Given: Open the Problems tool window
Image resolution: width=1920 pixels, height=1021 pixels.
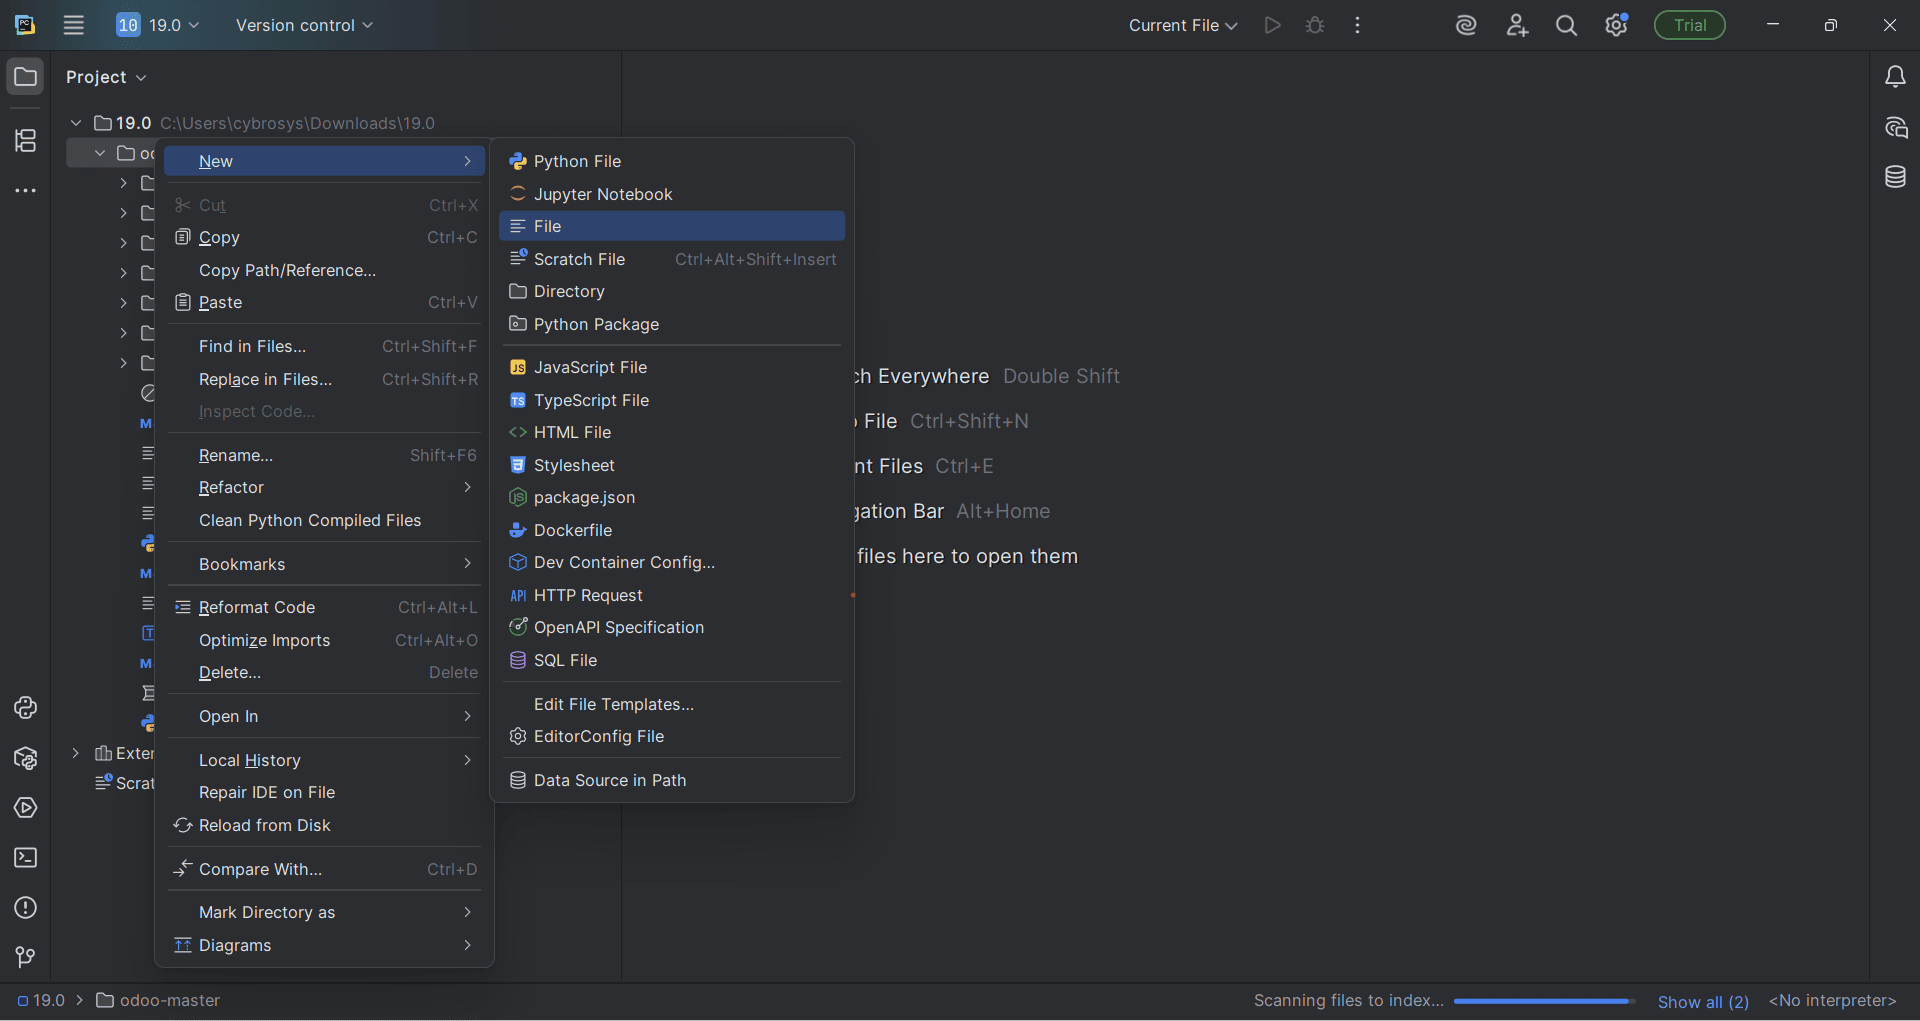Looking at the screenshot, I should [26, 908].
